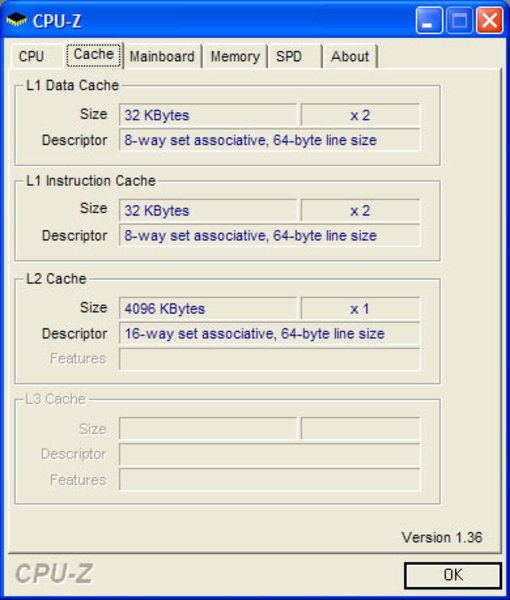
Task: Click the L1 Instruction Cache descriptor field
Action: click(x=270, y=235)
